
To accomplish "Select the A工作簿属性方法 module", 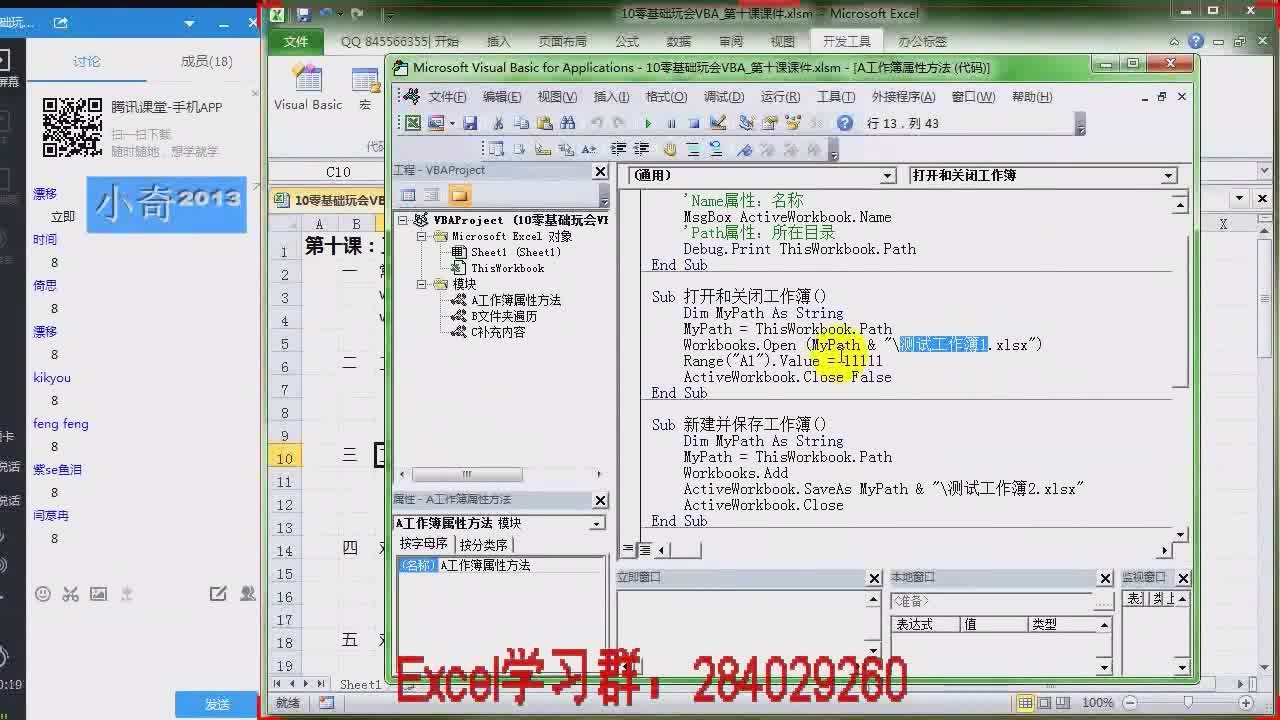I will click(x=515, y=300).
